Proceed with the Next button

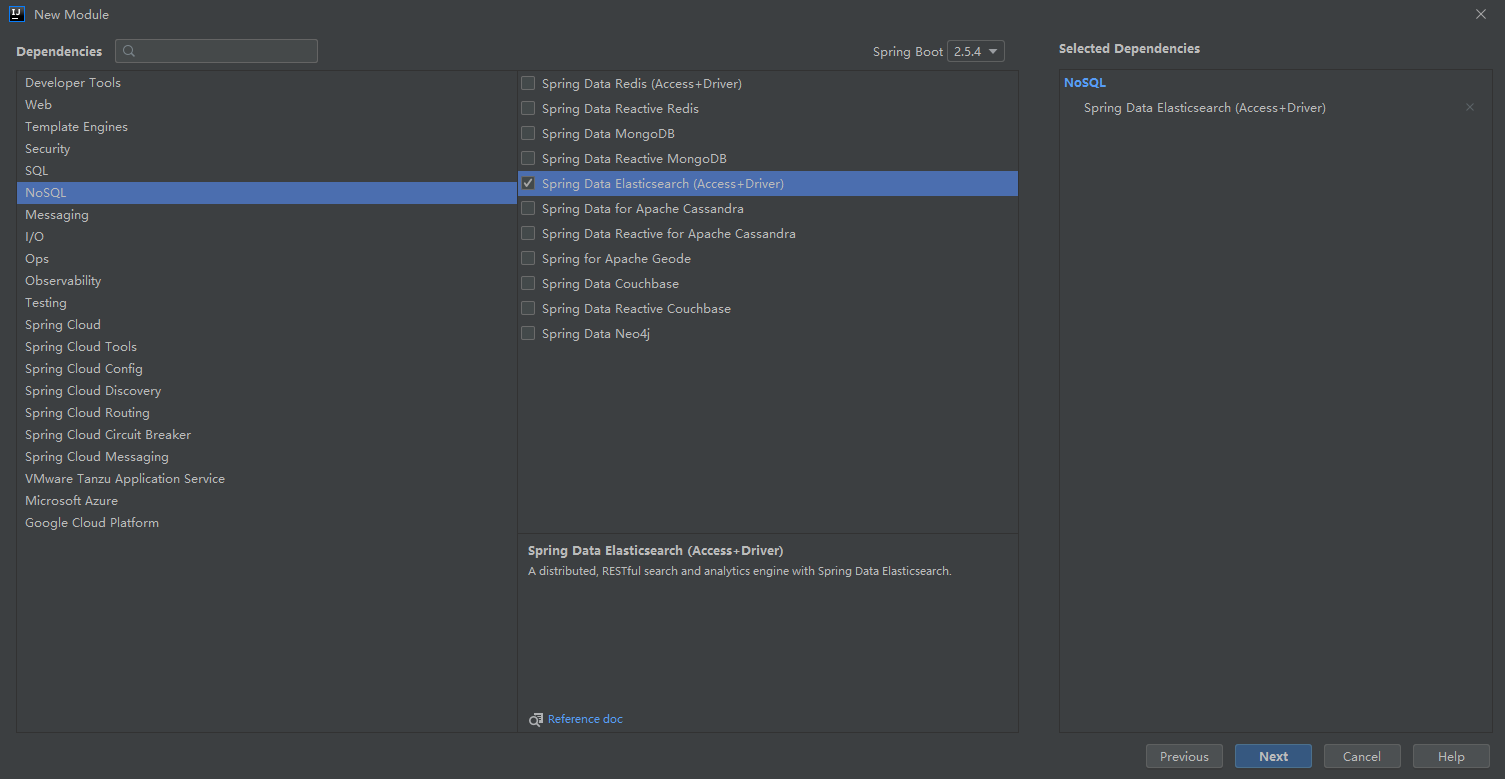click(x=1273, y=756)
